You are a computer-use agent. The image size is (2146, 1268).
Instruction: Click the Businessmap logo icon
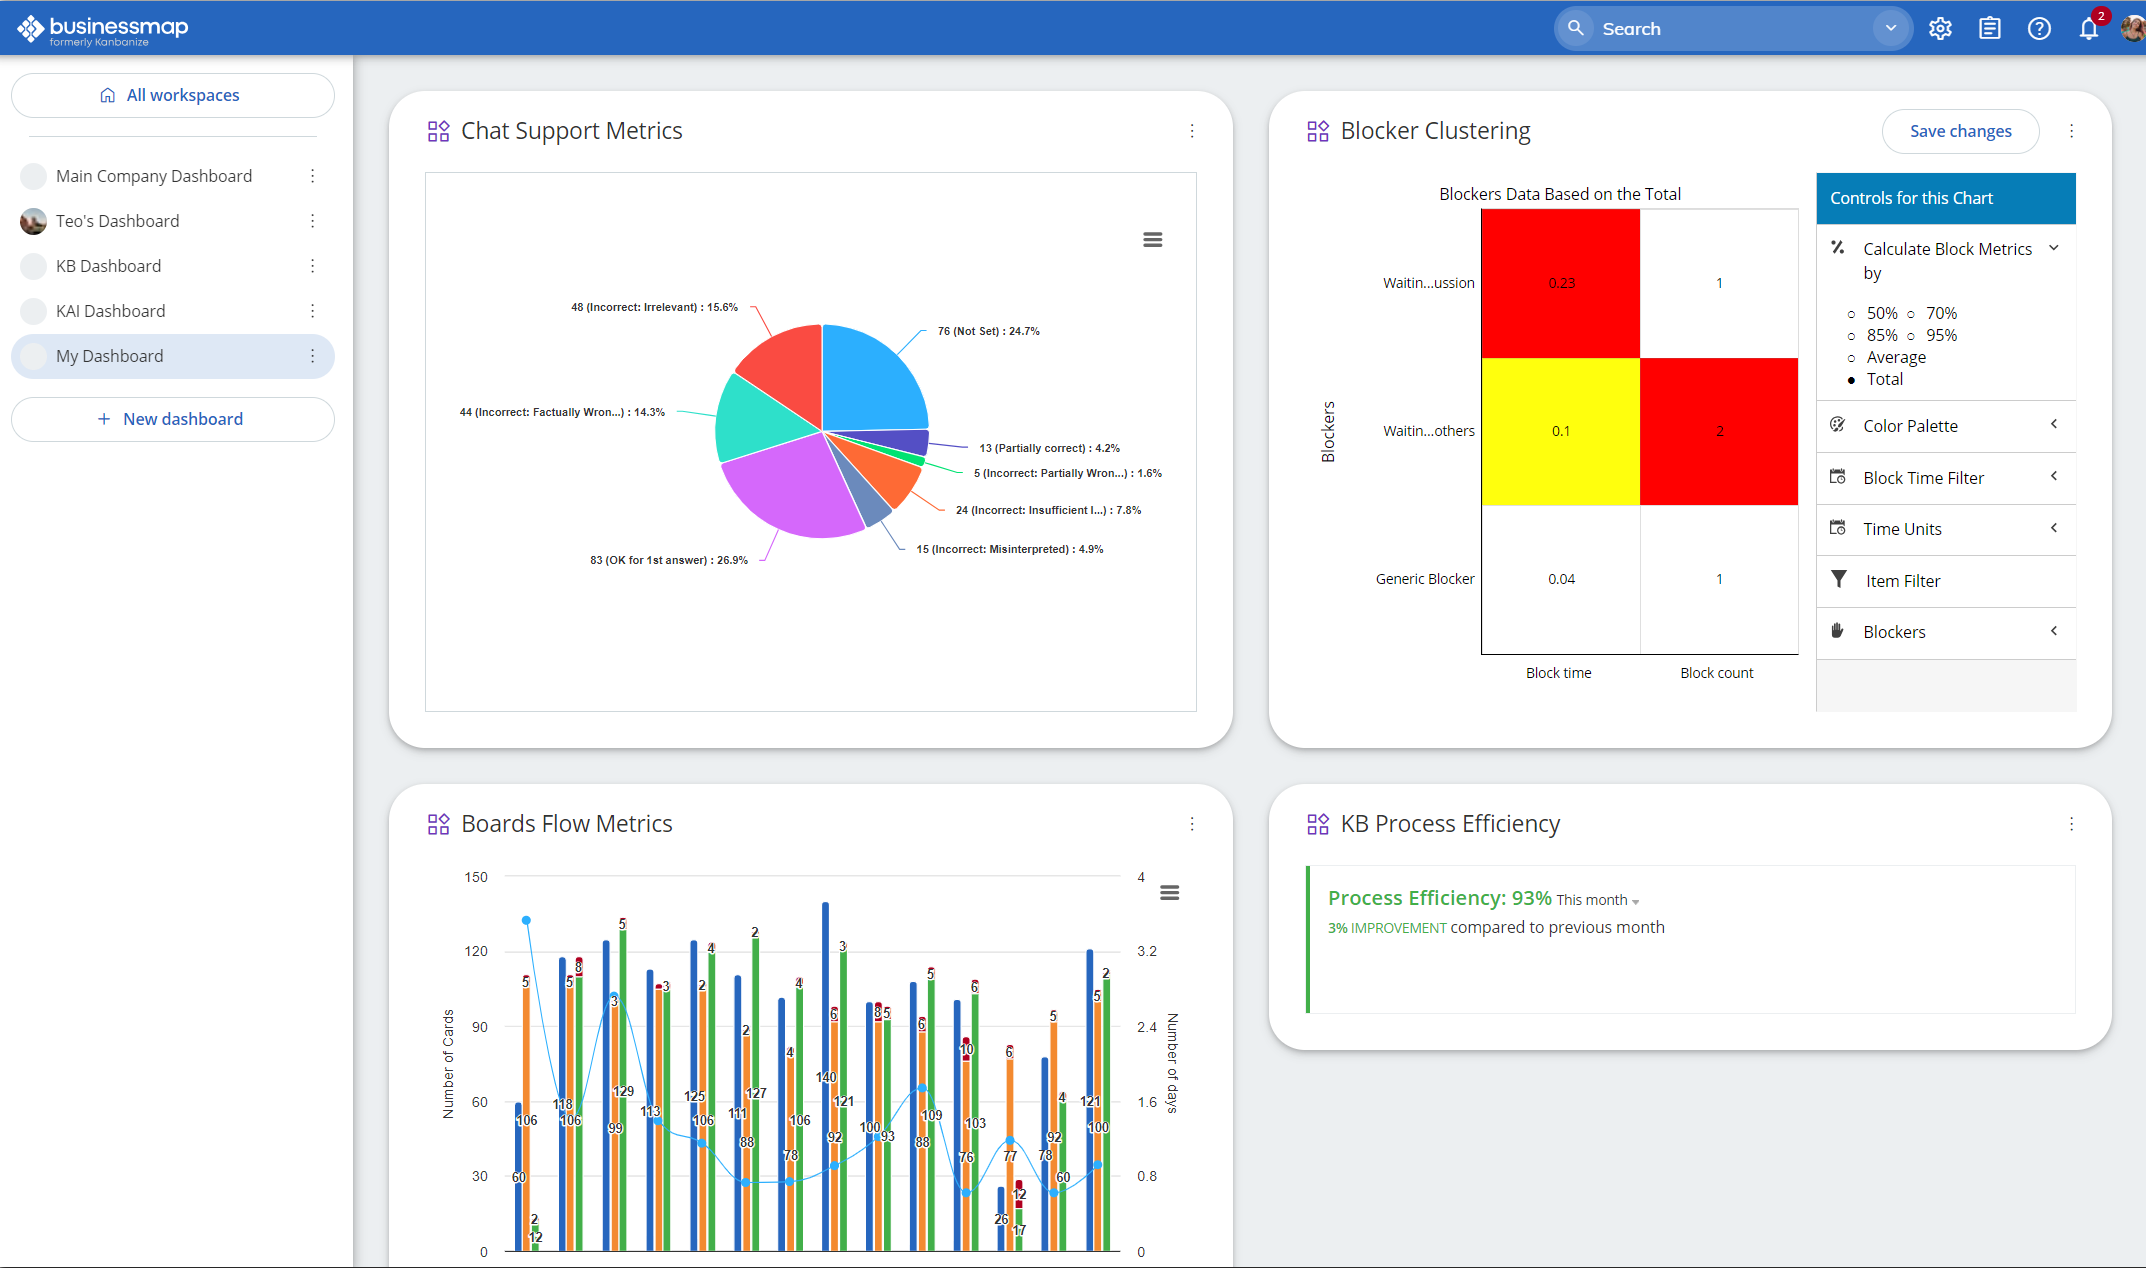[29, 27]
